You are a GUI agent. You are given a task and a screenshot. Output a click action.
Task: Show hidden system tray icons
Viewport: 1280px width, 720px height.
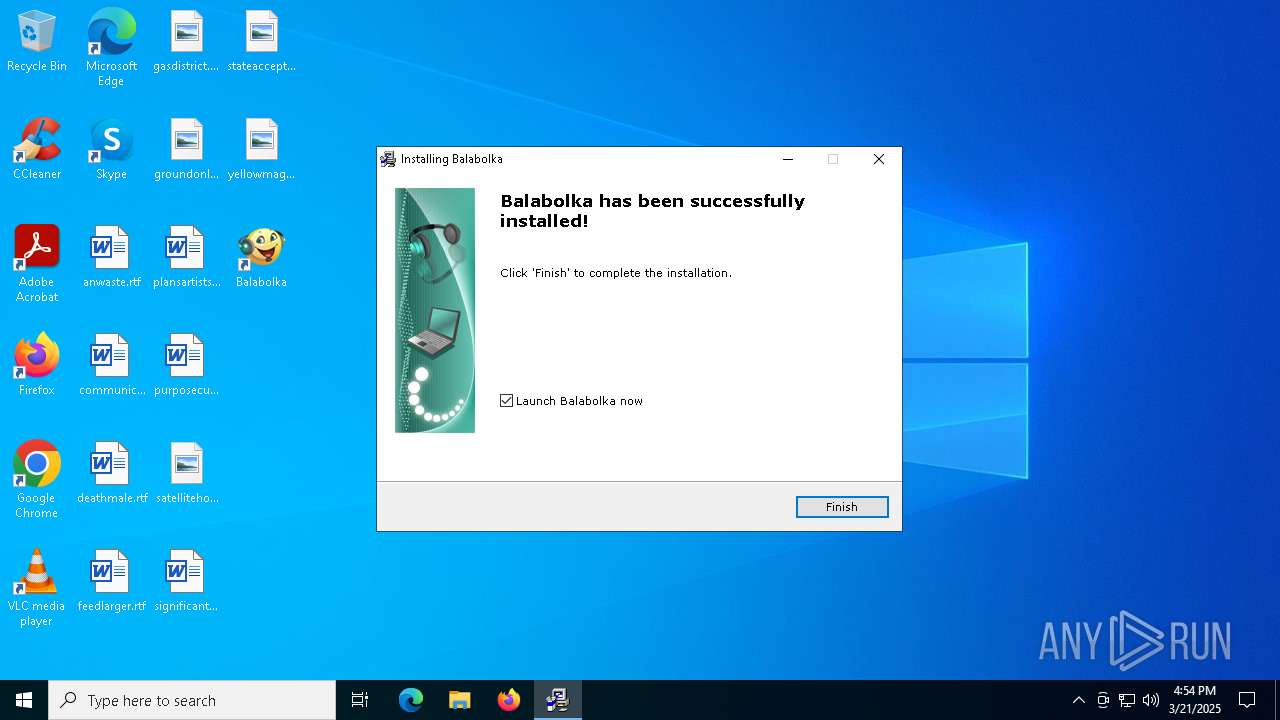(x=1078, y=700)
